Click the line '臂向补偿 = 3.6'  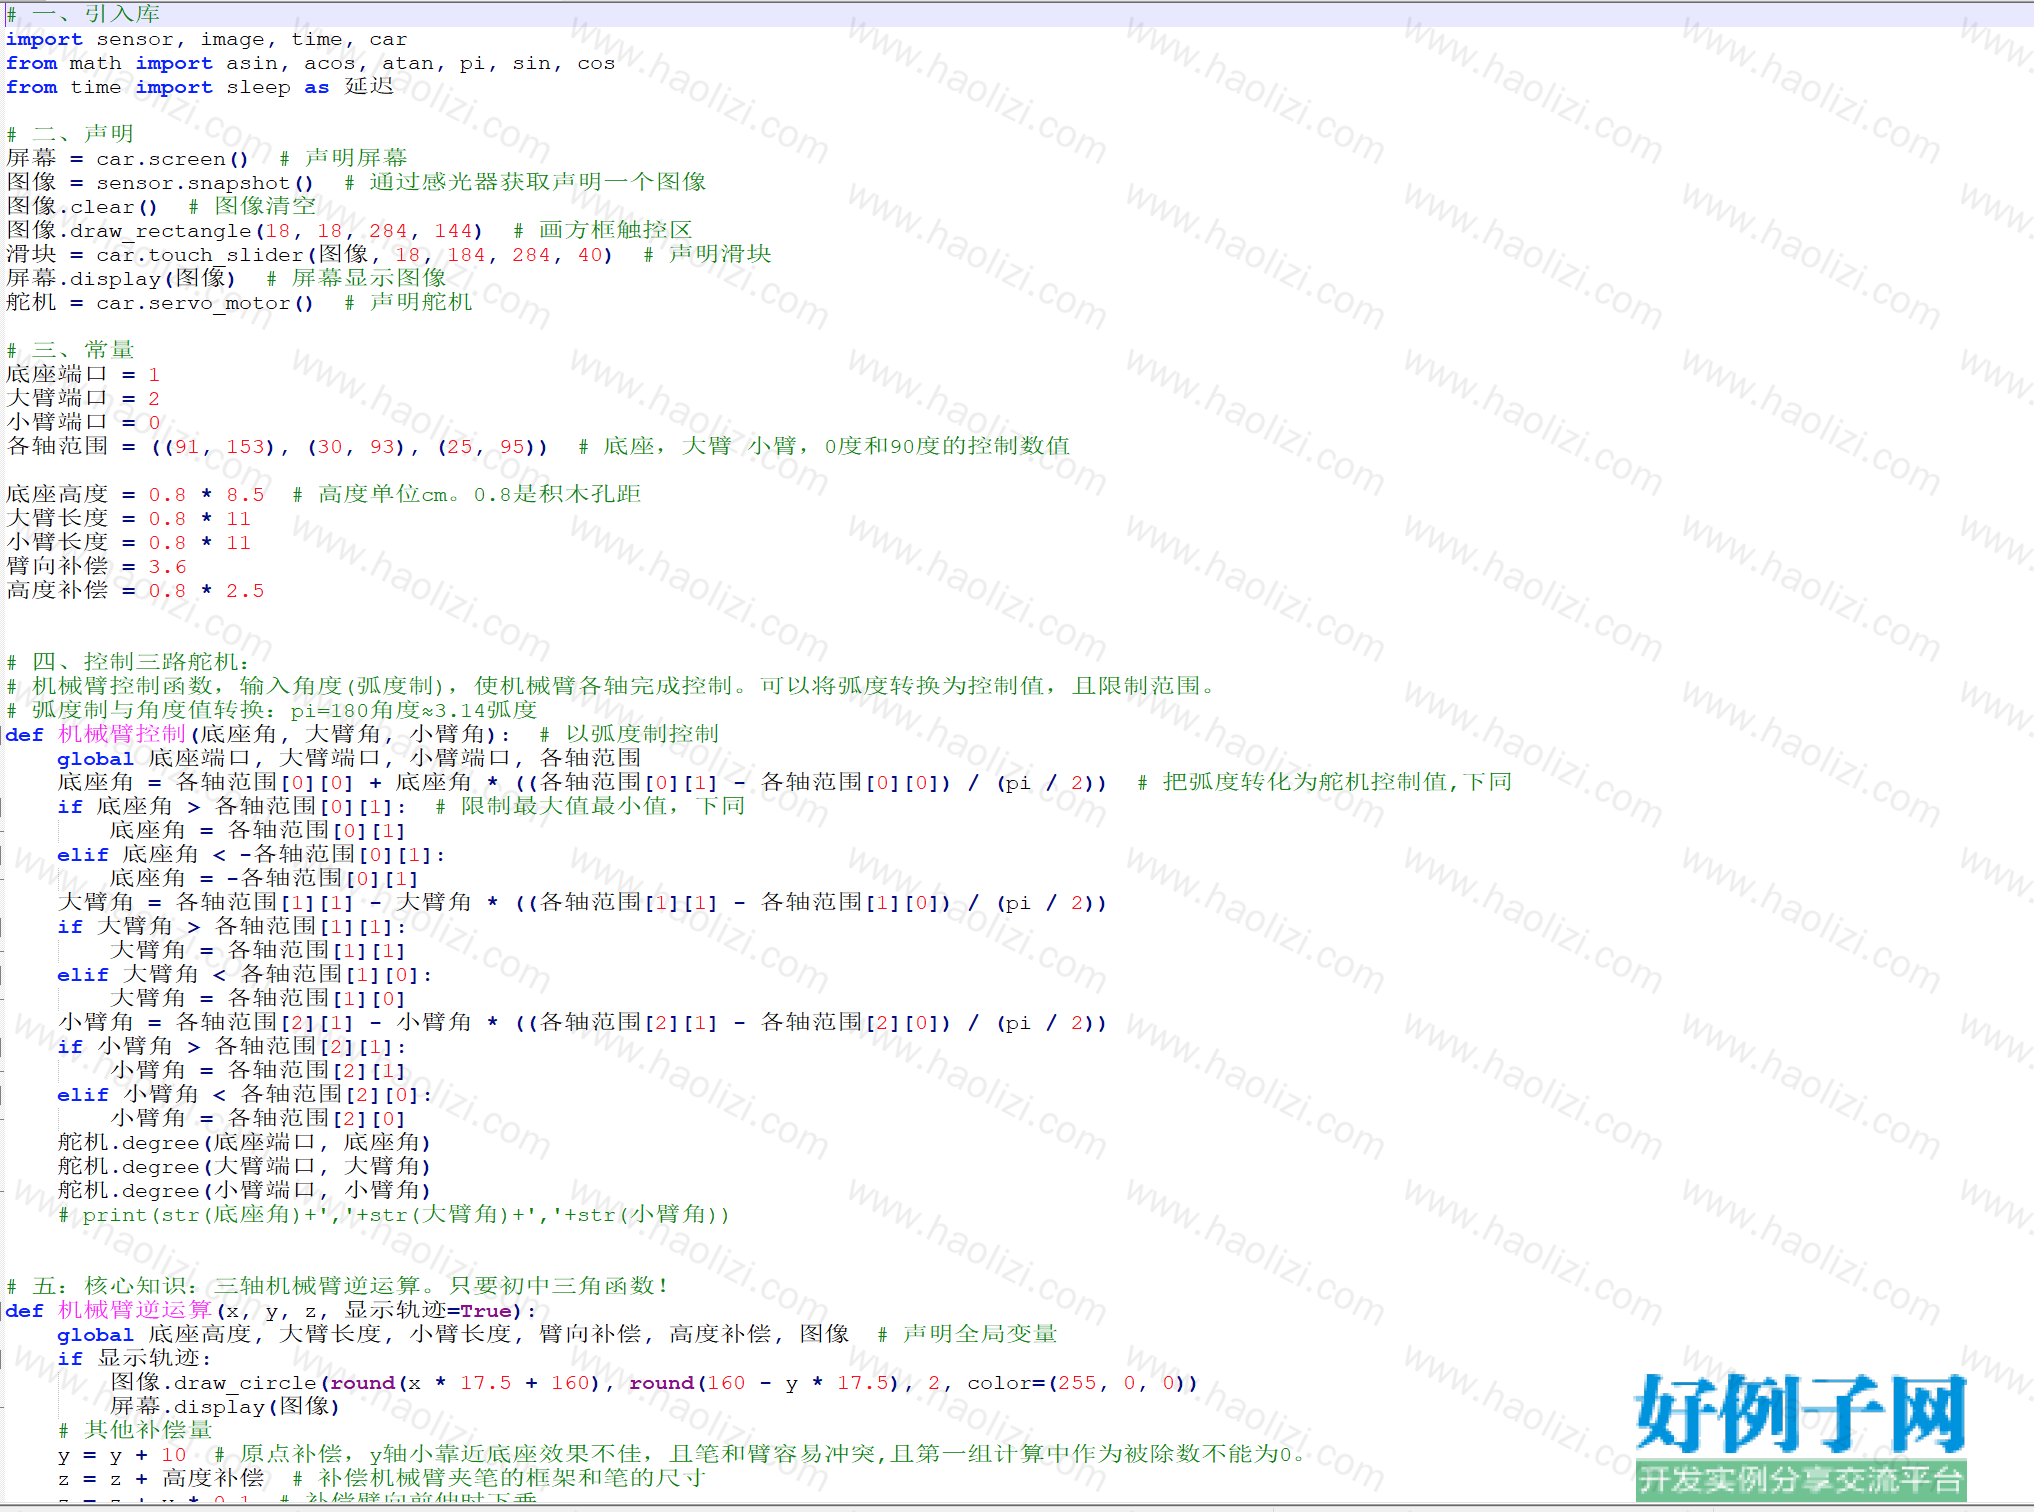coord(96,566)
